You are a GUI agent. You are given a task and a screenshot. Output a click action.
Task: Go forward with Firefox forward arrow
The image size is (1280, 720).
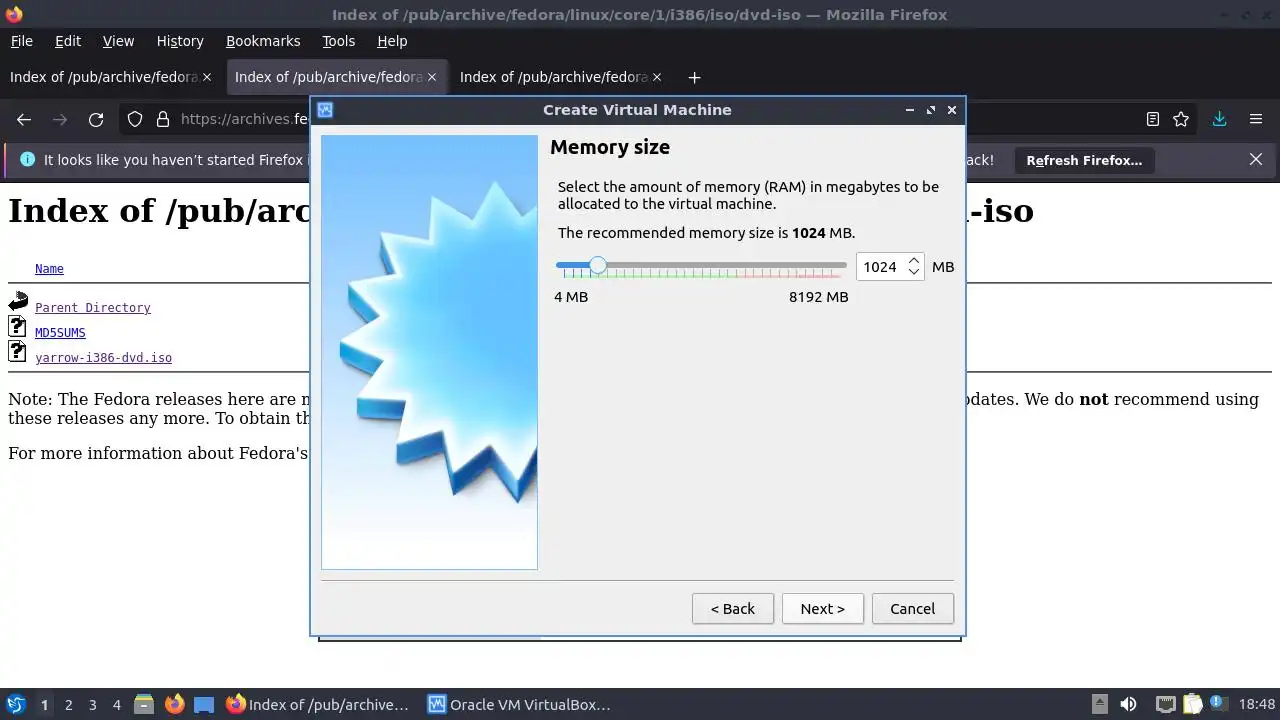[60, 119]
